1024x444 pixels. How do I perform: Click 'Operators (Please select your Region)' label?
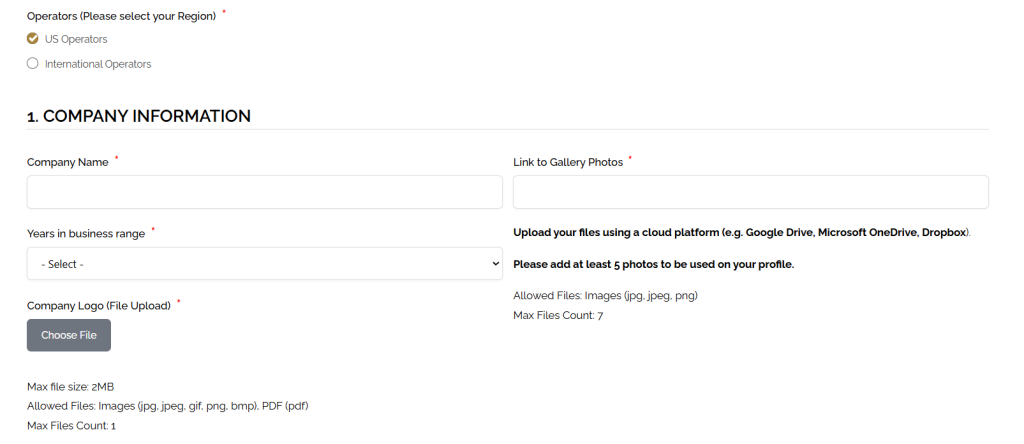pyautogui.click(x=121, y=16)
